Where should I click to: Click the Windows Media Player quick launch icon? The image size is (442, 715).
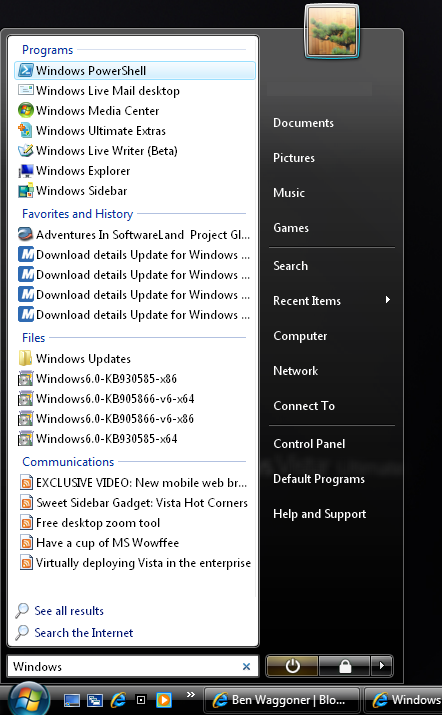(x=164, y=699)
